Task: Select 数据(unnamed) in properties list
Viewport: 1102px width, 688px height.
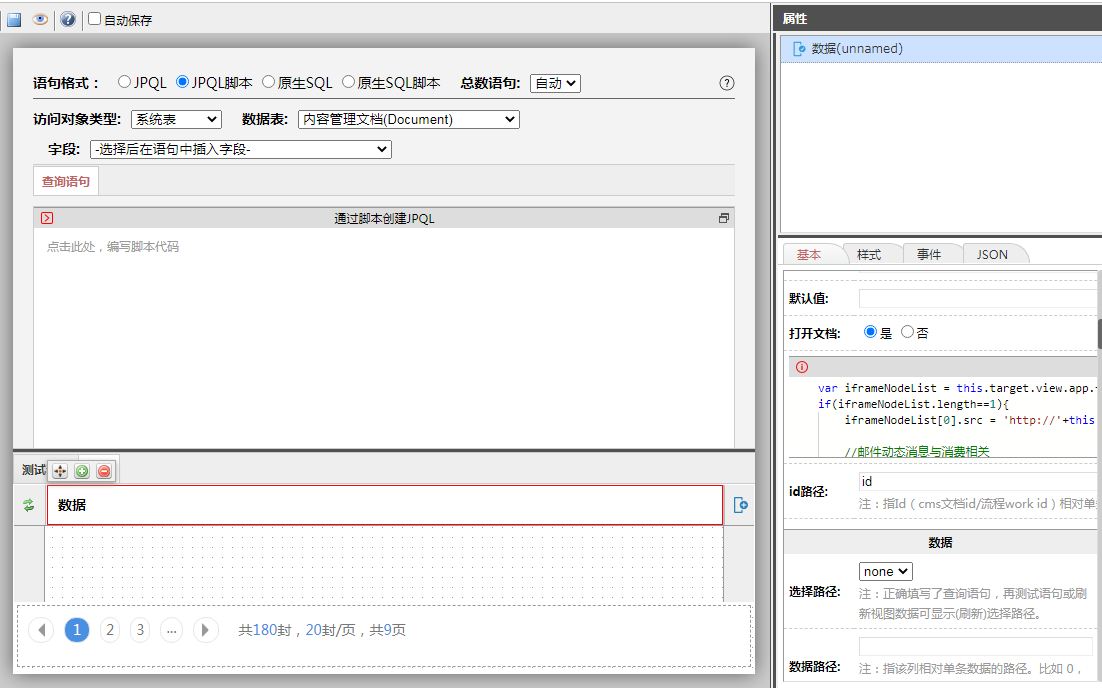Action: (940, 48)
